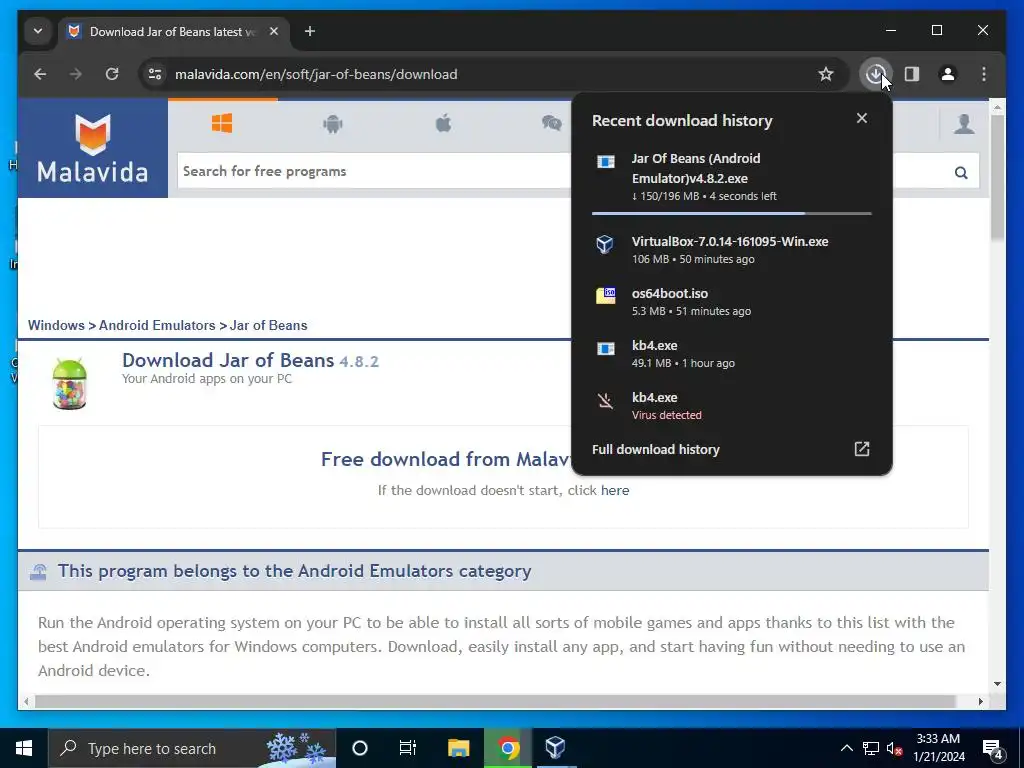Open Chrome three-dot menu
Viewport: 1024px width, 768px height.
(x=984, y=74)
